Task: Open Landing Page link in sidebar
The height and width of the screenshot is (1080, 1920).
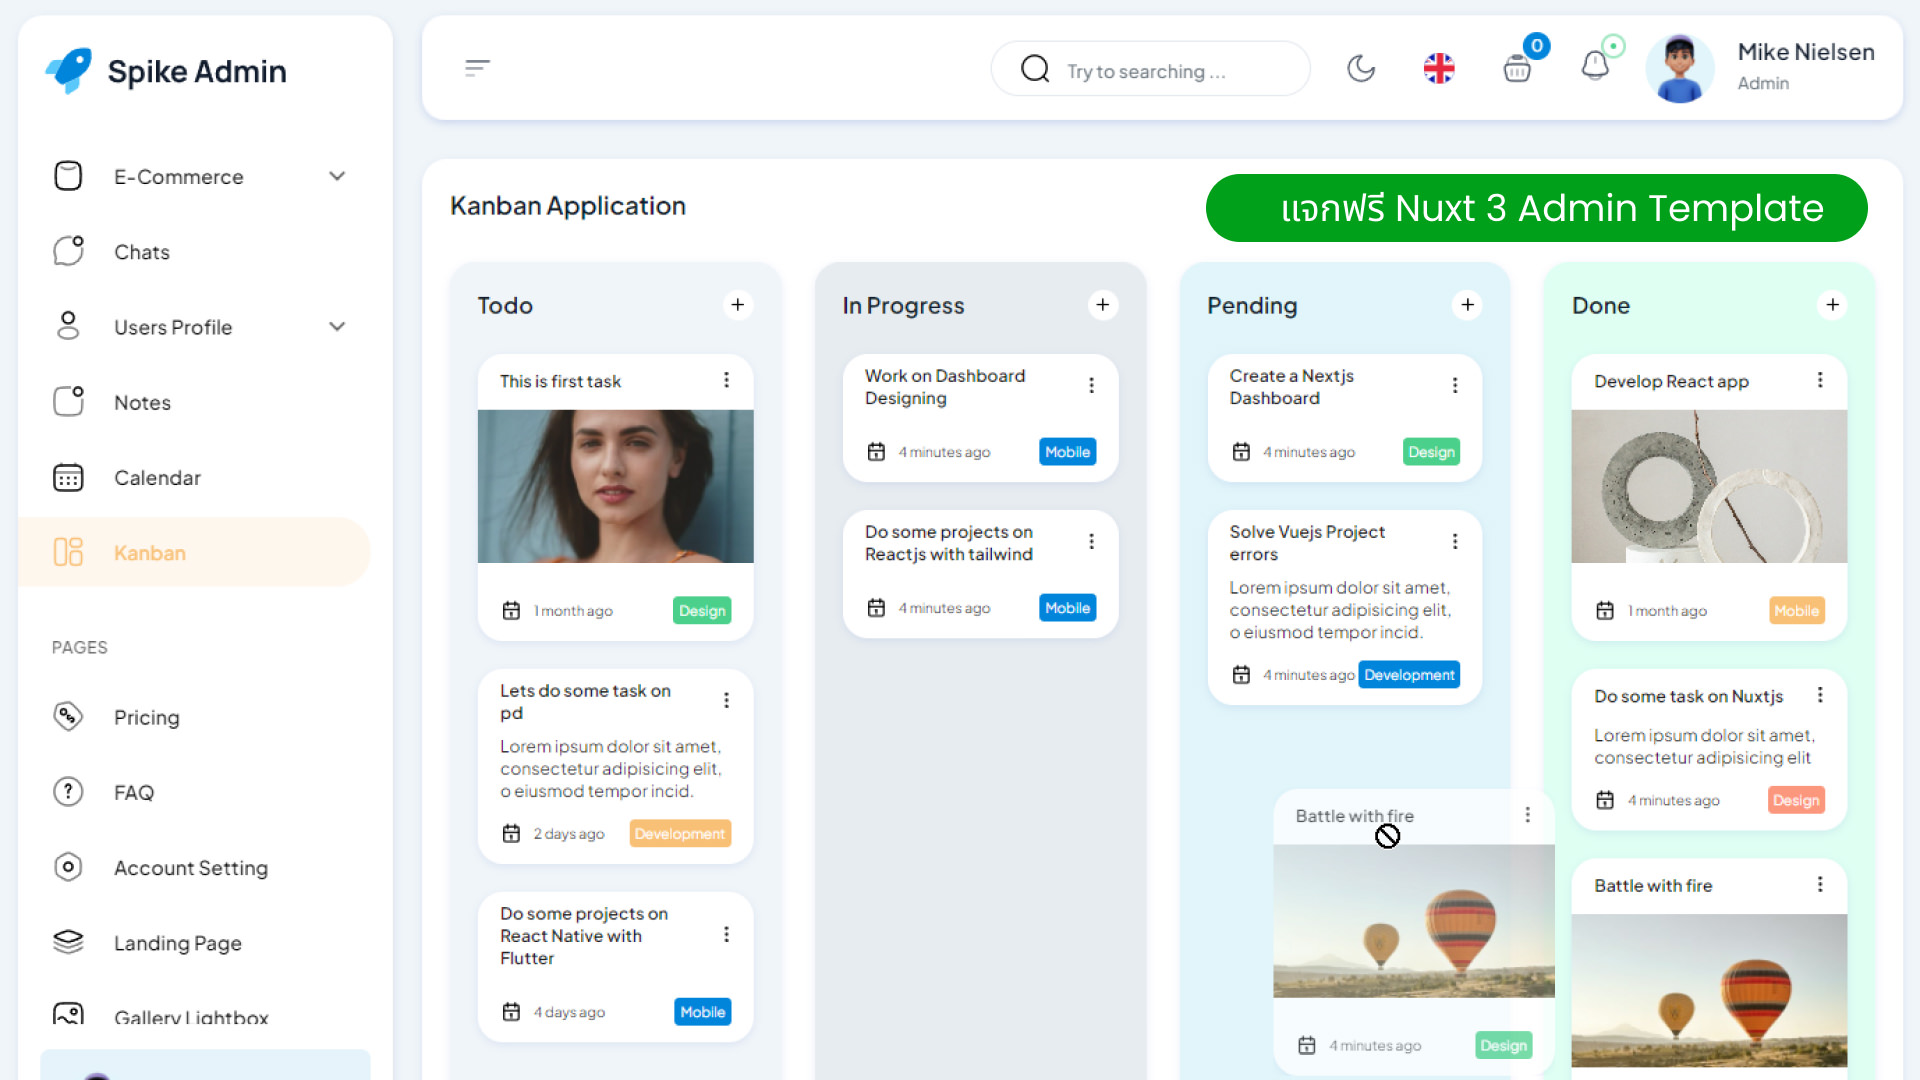Action: click(x=195, y=942)
